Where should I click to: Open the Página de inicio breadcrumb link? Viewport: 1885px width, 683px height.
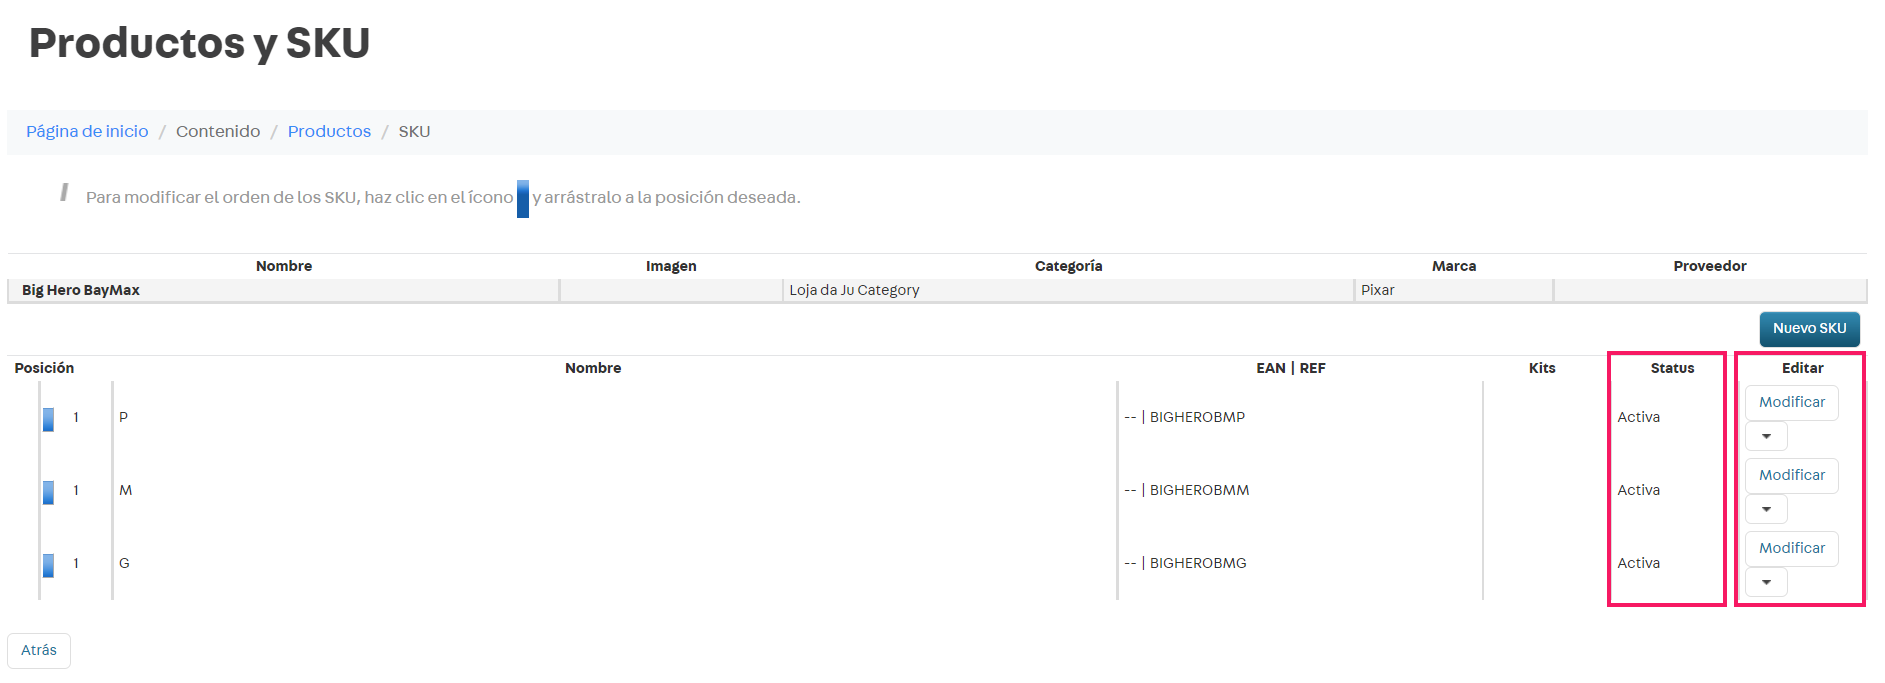pyautogui.click(x=87, y=132)
